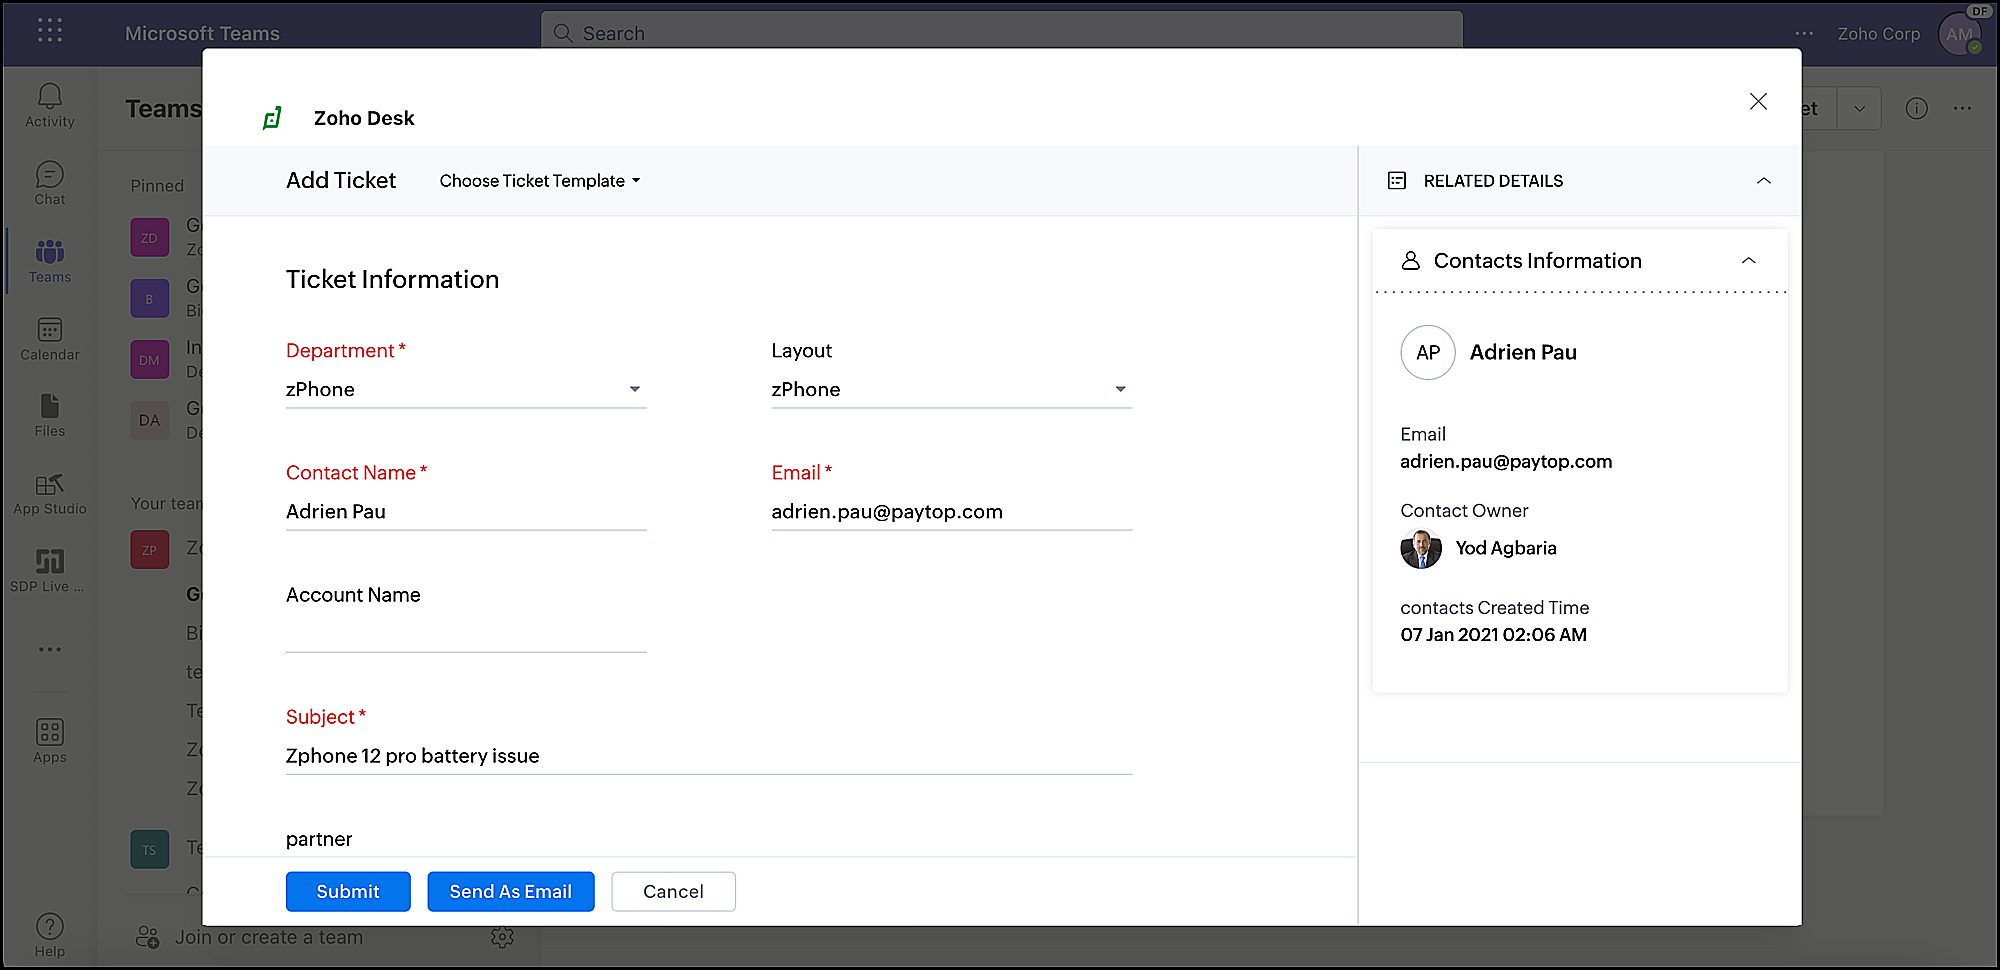
Task: Click the Ticket Information heading
Action: coord(392,279)
